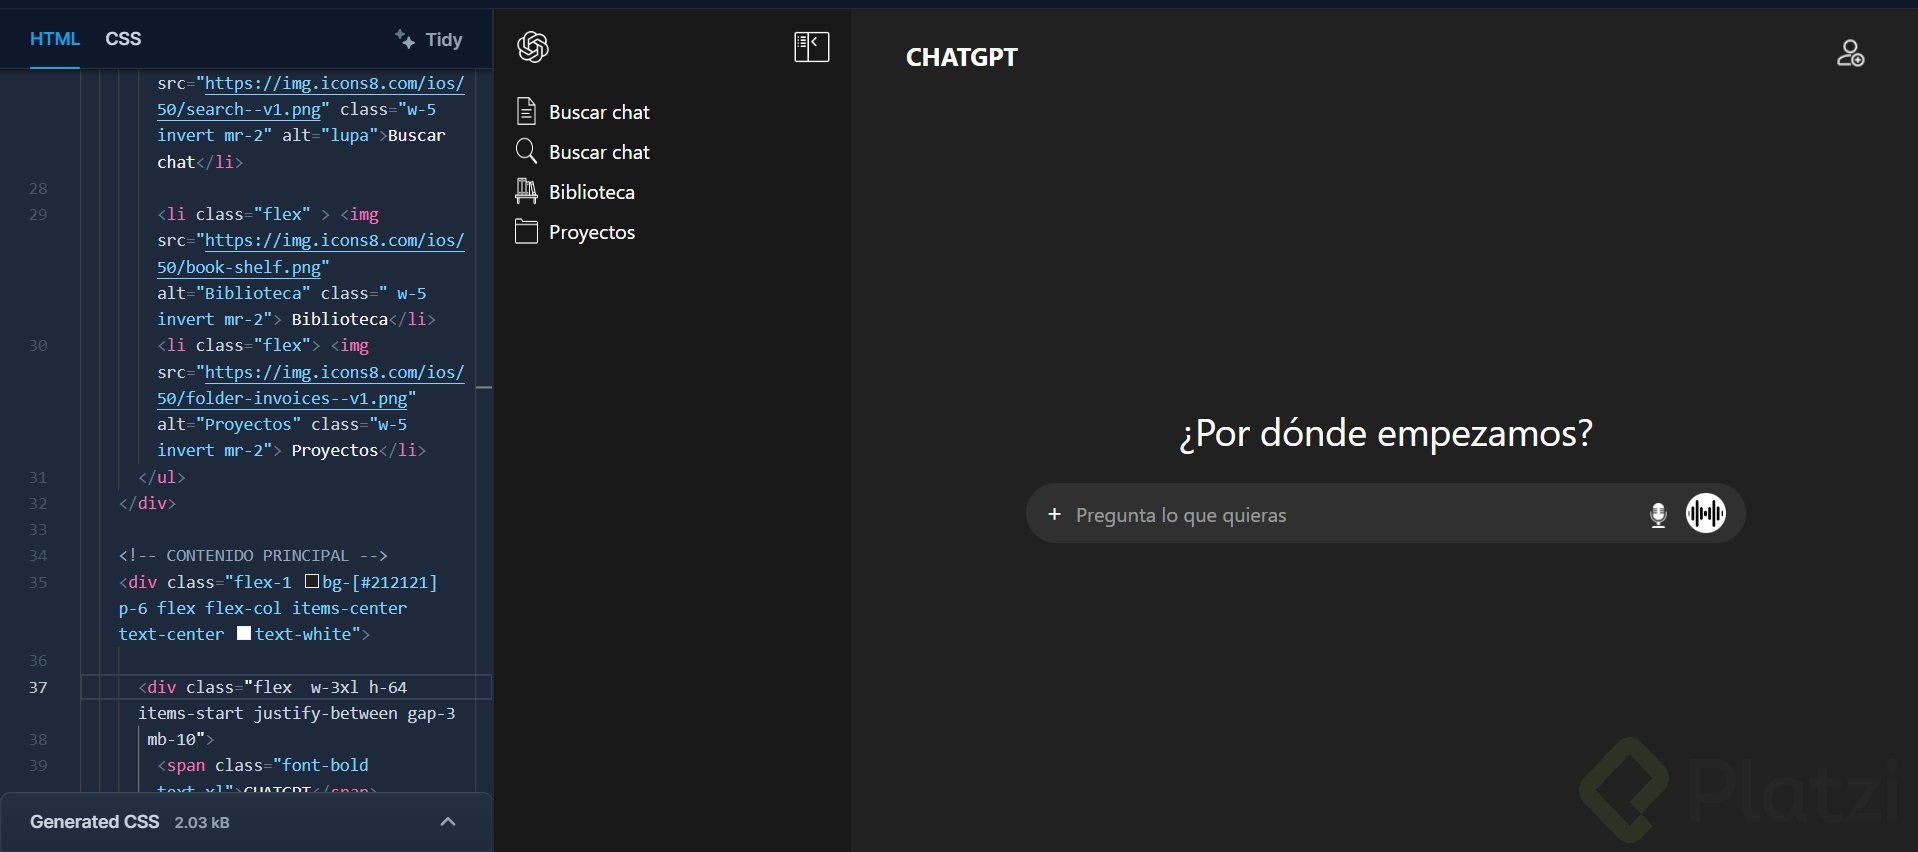Viewport: 1918px width, 852px height.
Task: Click the Tidy button to format code
Action: [x=429, y=39]
